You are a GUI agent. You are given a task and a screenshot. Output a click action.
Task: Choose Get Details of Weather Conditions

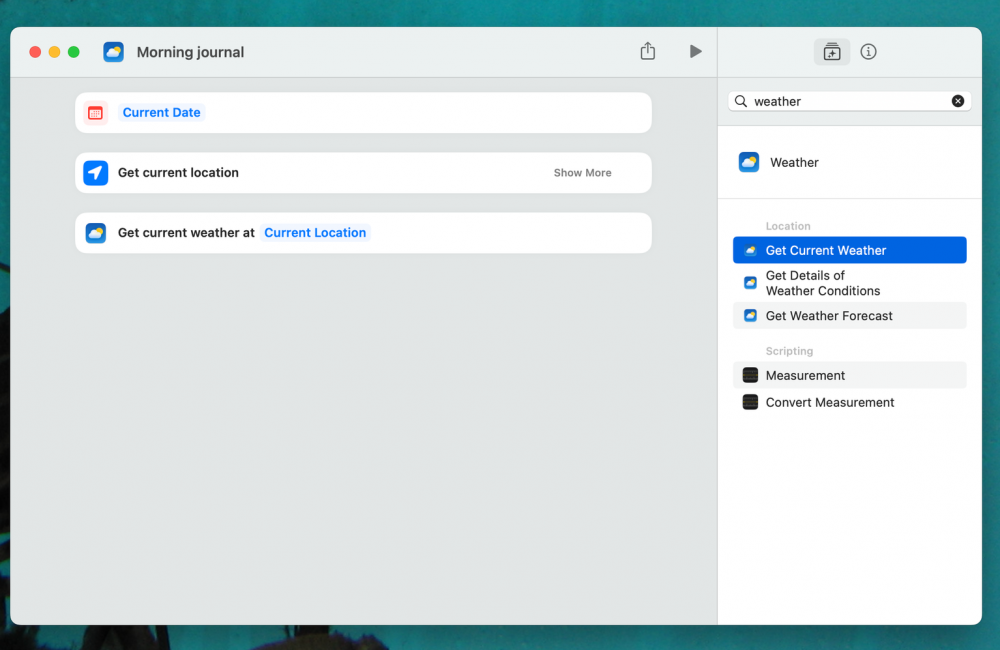click(822, 283)
